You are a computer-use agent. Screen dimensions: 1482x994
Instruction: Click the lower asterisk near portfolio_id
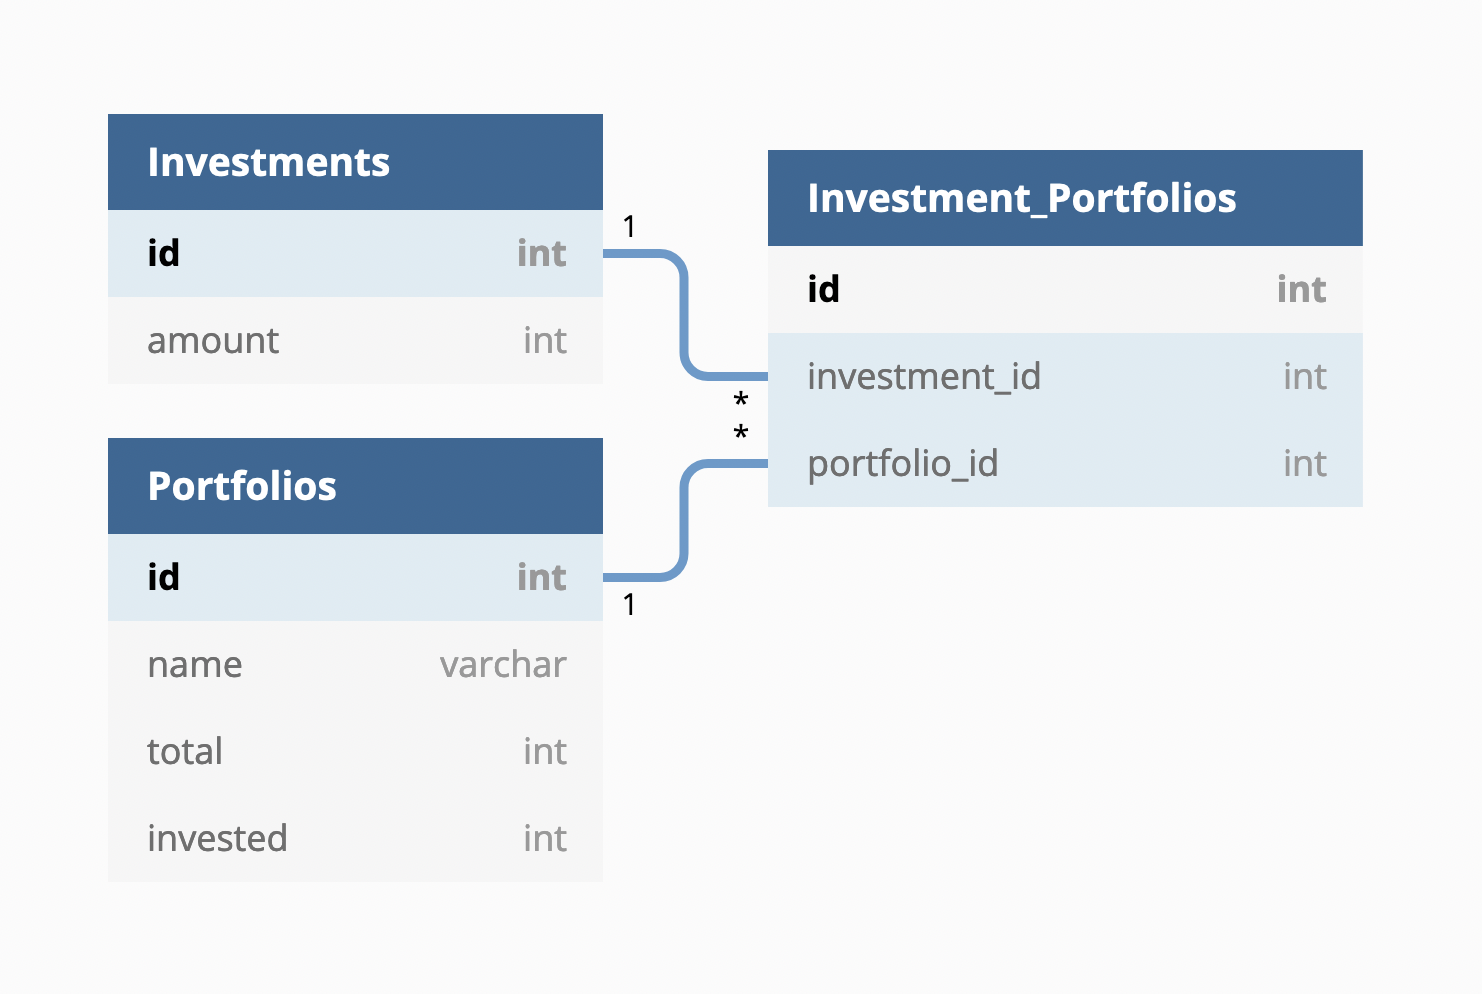coord(741,433)
